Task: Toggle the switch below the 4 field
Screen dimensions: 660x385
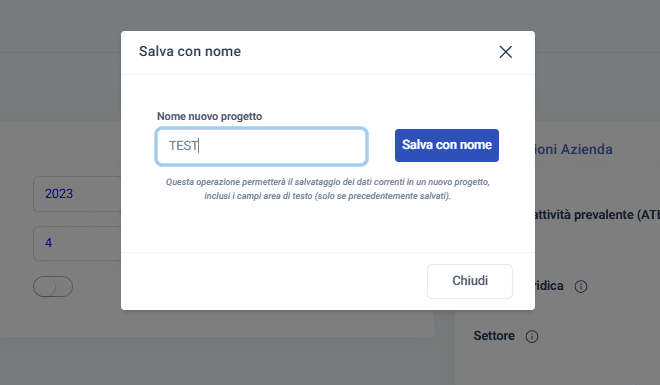Action: pos(53,287)
